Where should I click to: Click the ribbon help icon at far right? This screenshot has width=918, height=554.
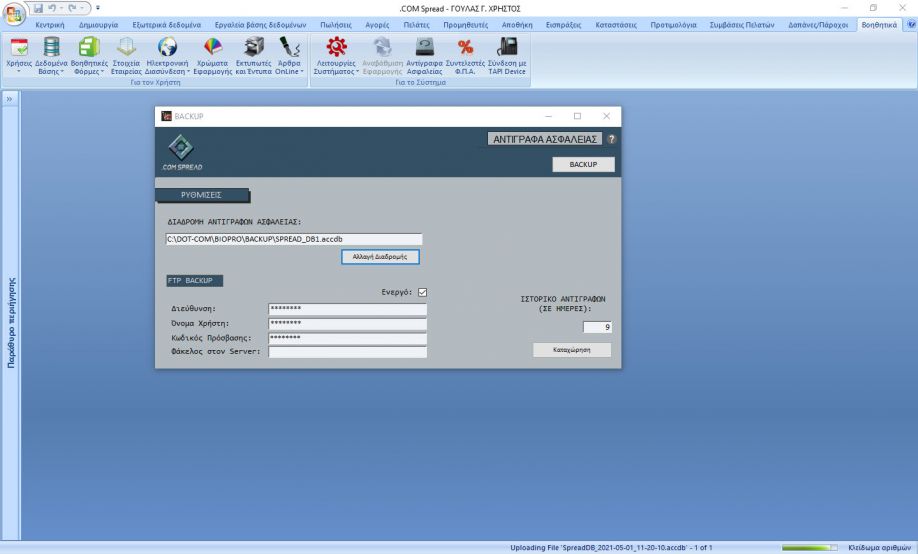point(912,25)
